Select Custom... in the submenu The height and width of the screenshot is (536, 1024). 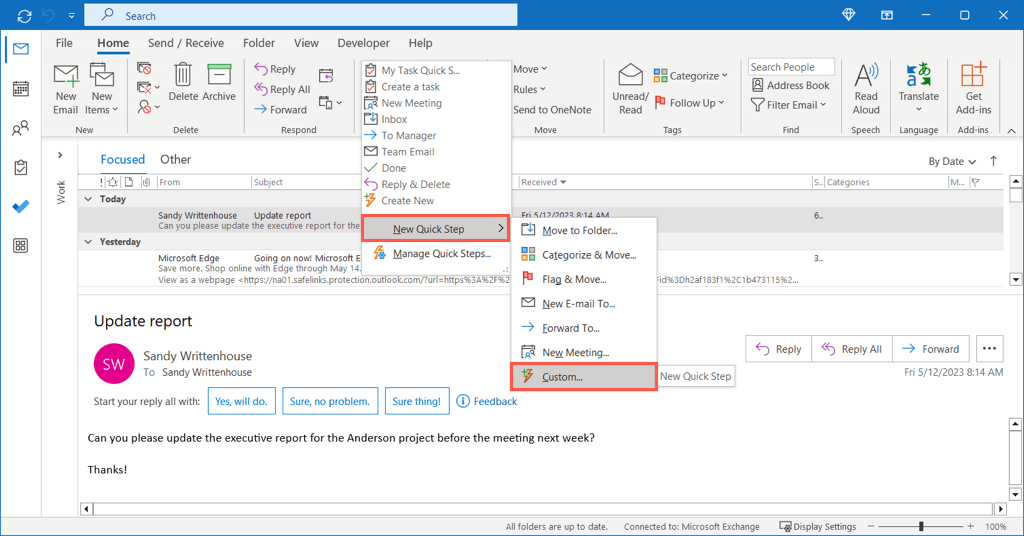584,377
